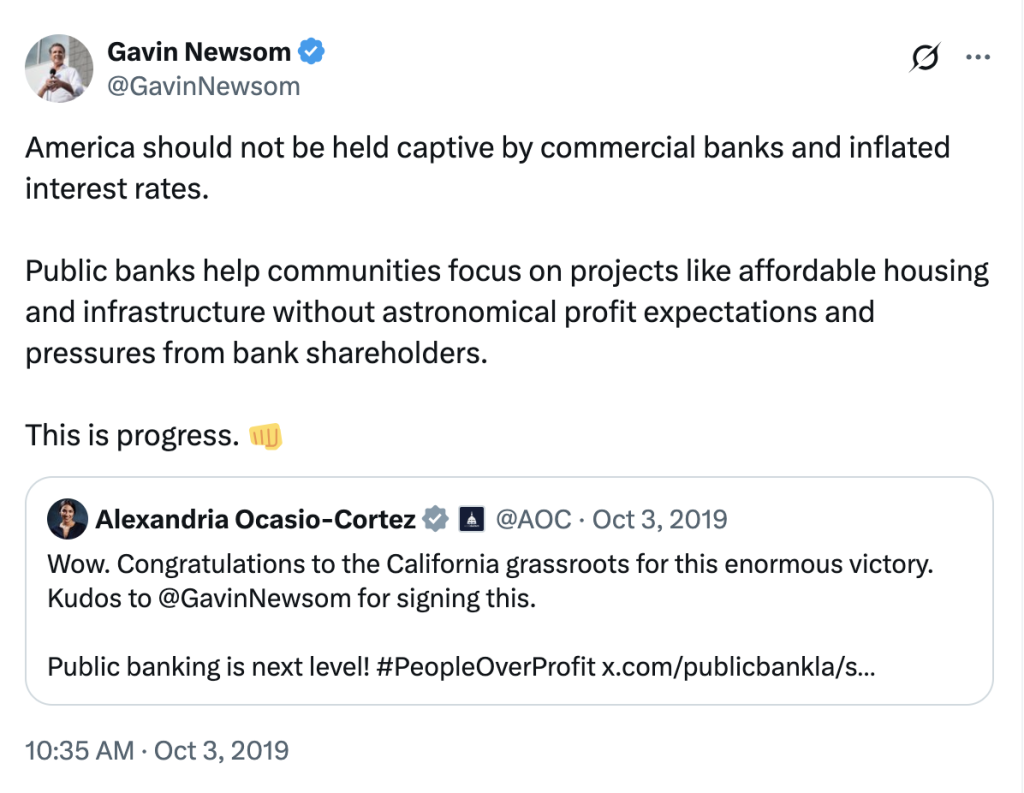Screen dimensions: 1024x793
Task: Click the fist bump emoji after 'This is progress.'
Action: point(265,435)
